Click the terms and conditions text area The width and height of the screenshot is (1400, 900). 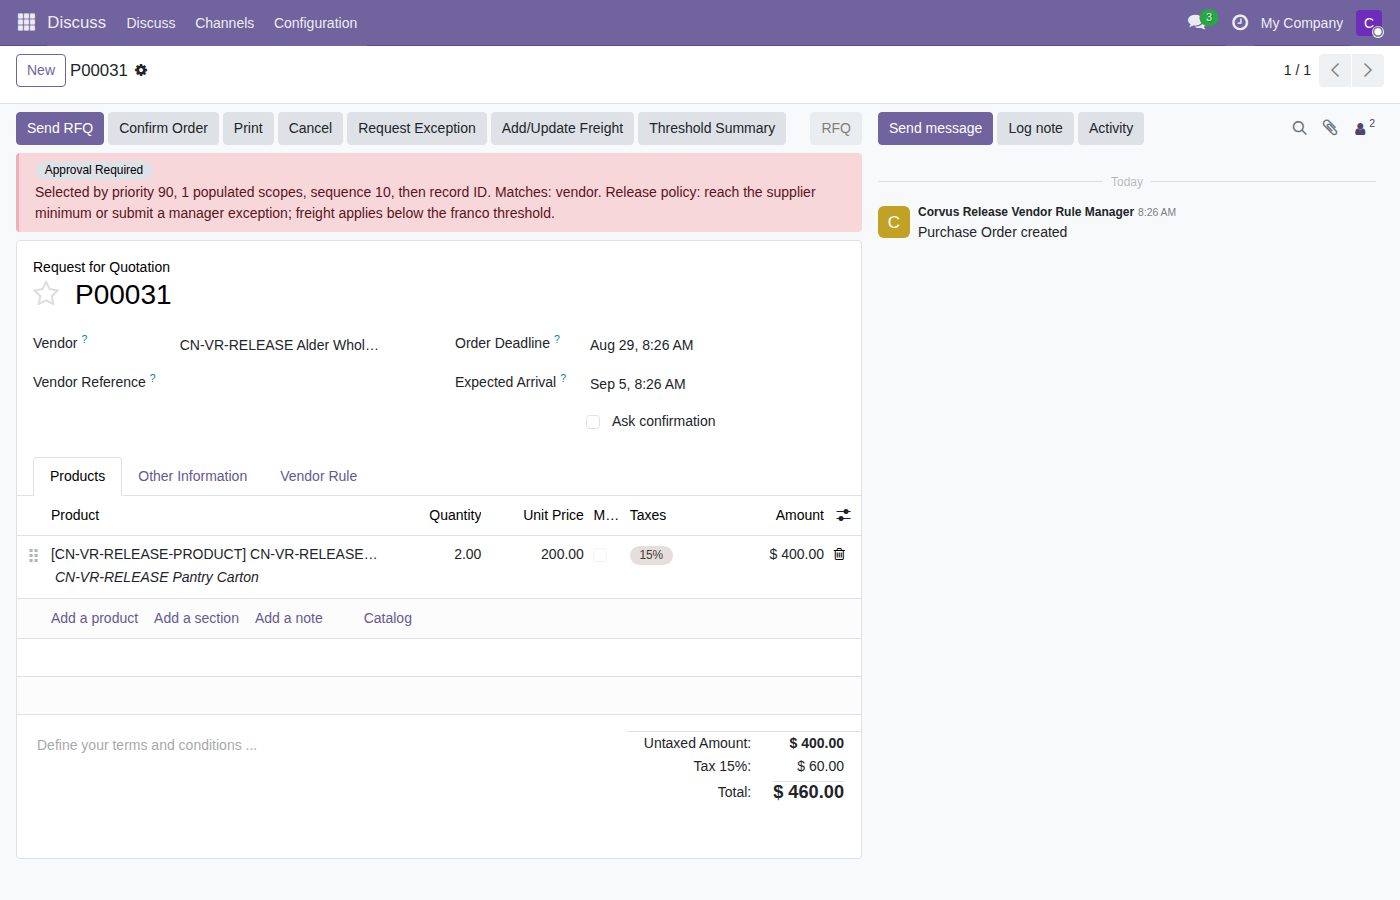320,745
